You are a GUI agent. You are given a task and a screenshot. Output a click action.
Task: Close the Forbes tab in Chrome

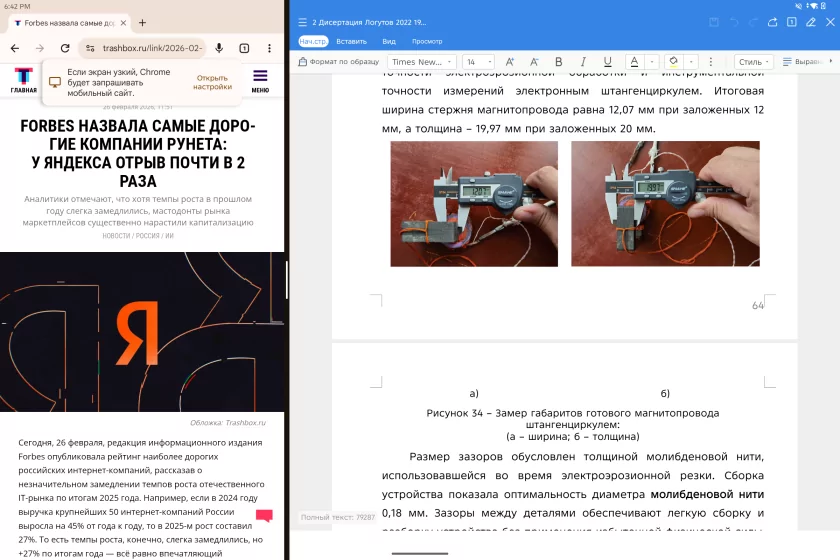[x=123, y=23]
